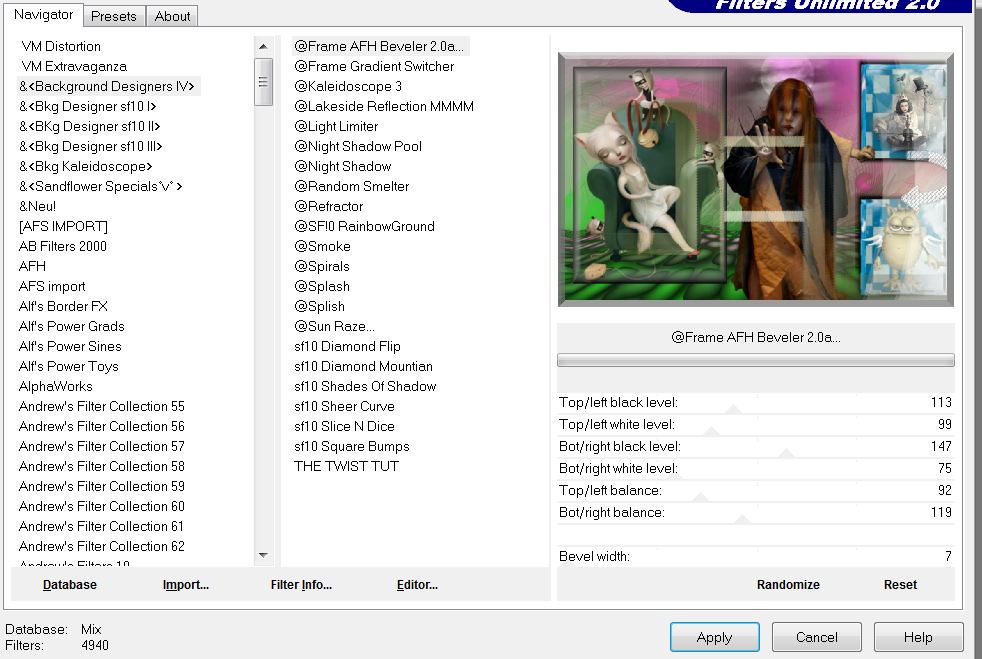Choose @Night Shadow filter

pyautogui.click(x=343, y=167)
